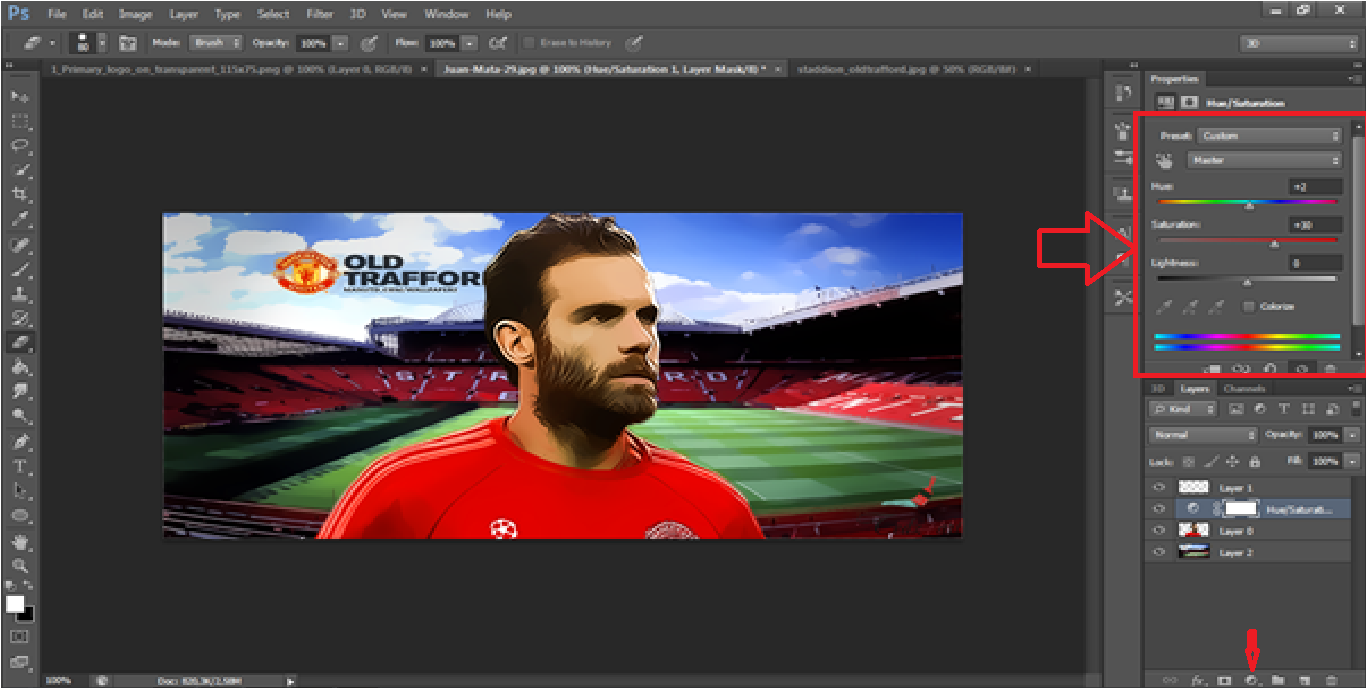Viewport: 1366px width, 688px height.
Task: Click the on-image adjustment hand tool
Action: tap(1165, 160)
